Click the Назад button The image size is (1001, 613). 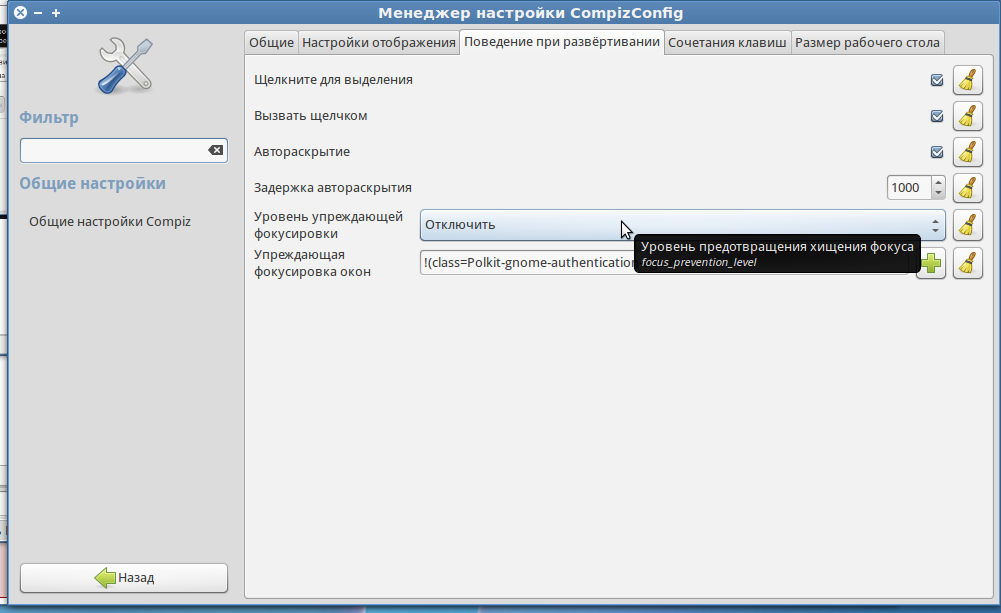point(124,578)
